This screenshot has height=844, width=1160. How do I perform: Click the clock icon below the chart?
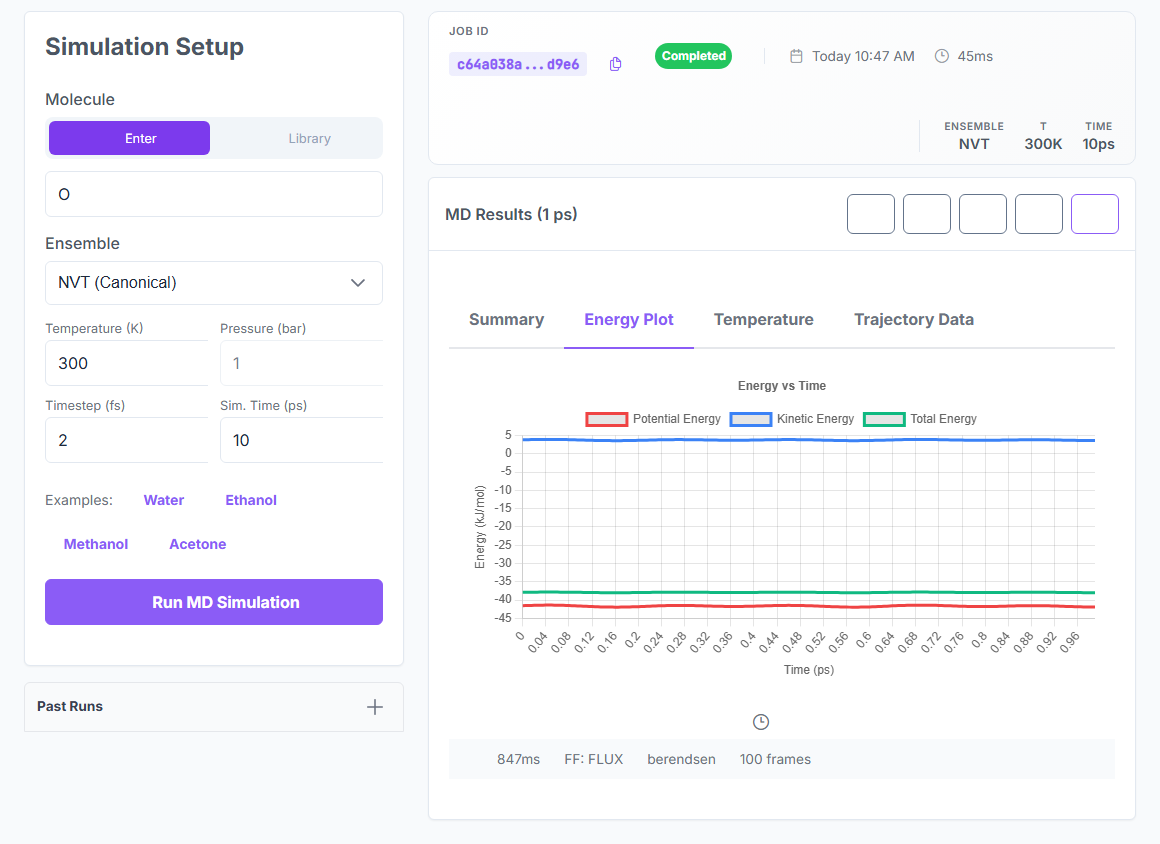pyautogui.click(x=761, y=722)
